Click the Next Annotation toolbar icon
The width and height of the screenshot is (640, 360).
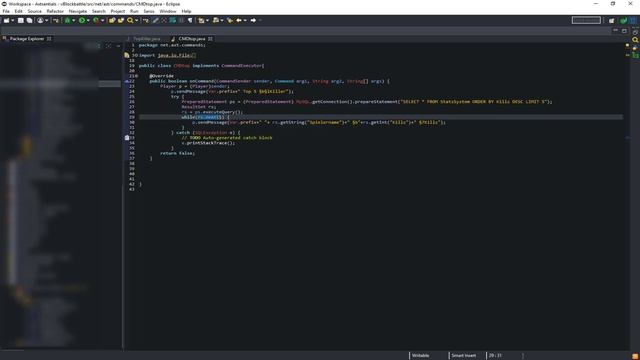(201, 20)
